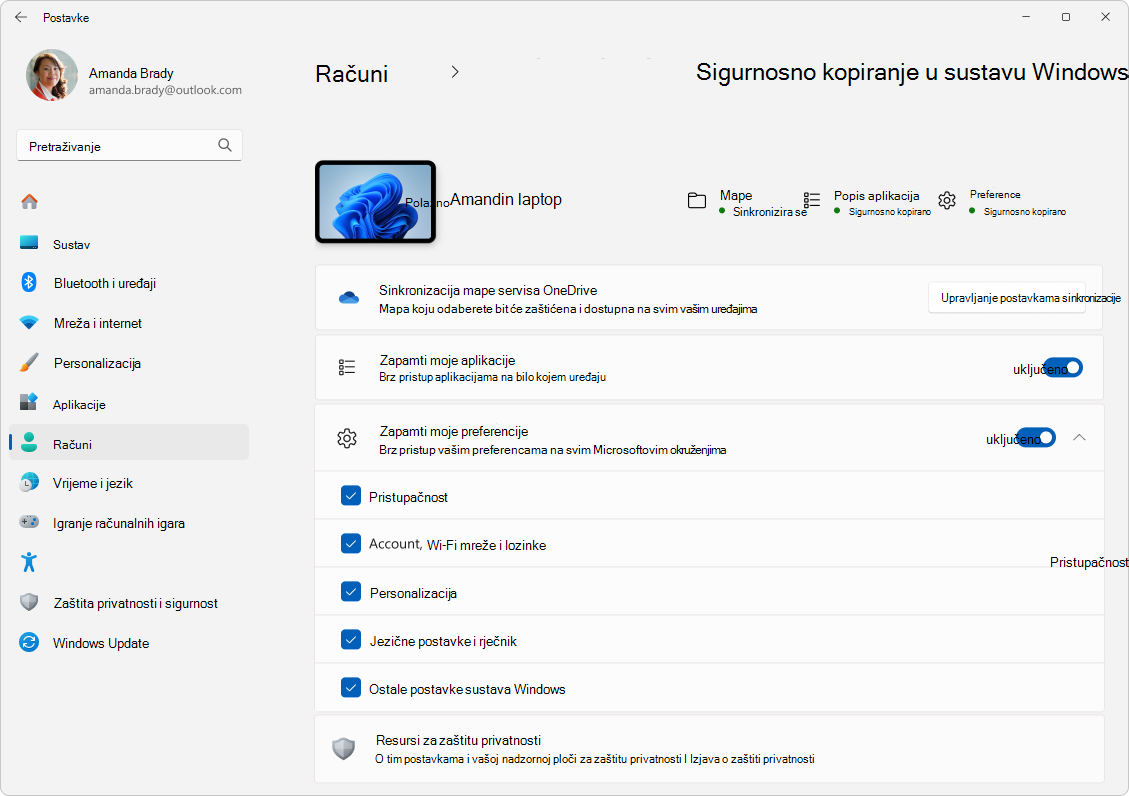The image size is (1129, 796).
Task: Click the list icon beside Zapamti moje aplikacije
Action: [347, 368]
